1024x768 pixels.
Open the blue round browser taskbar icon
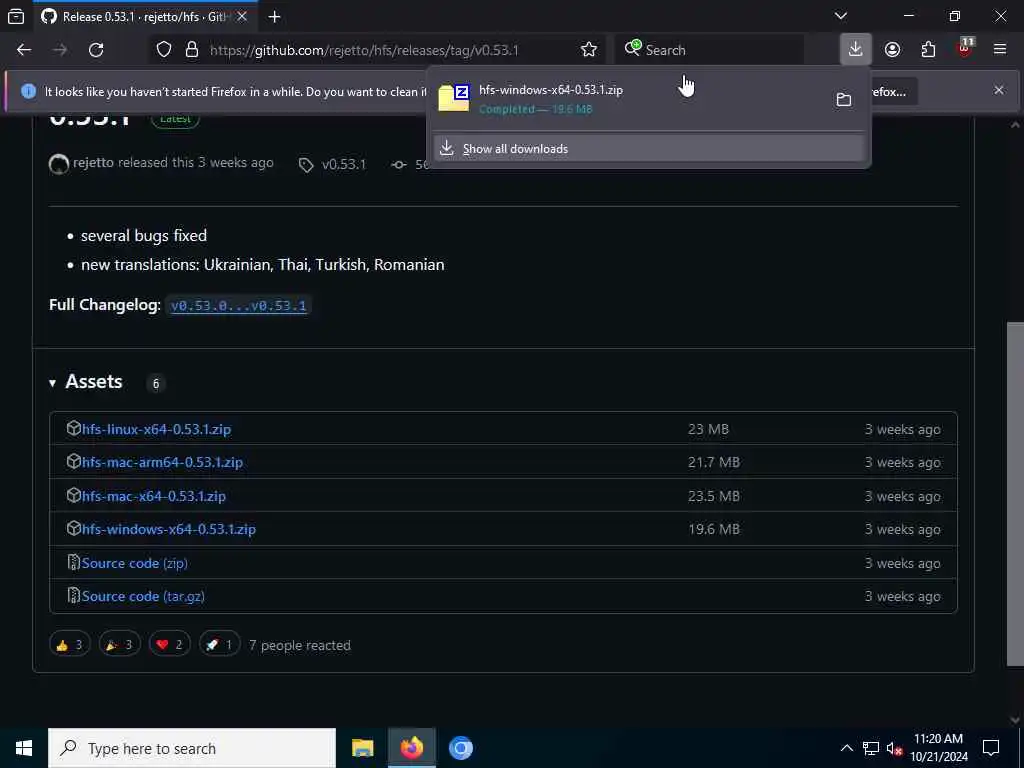tap(460, 748)
